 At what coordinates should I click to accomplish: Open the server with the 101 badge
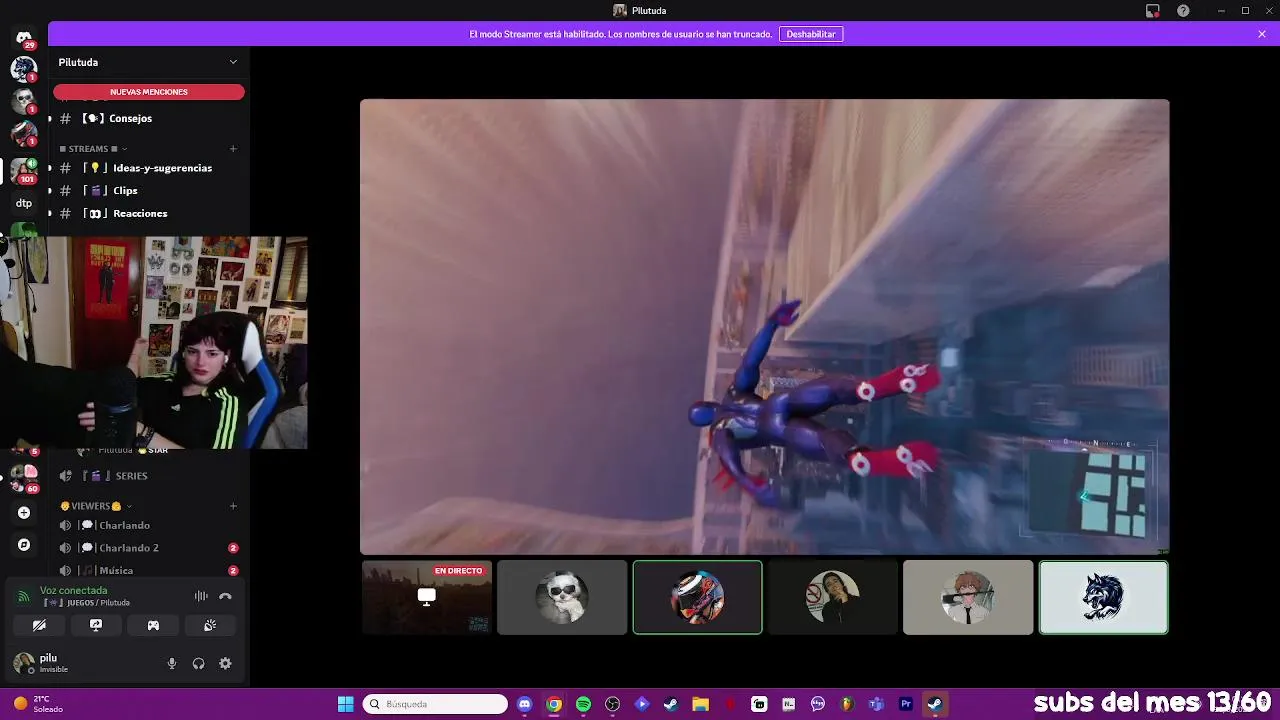click(24, 171)
